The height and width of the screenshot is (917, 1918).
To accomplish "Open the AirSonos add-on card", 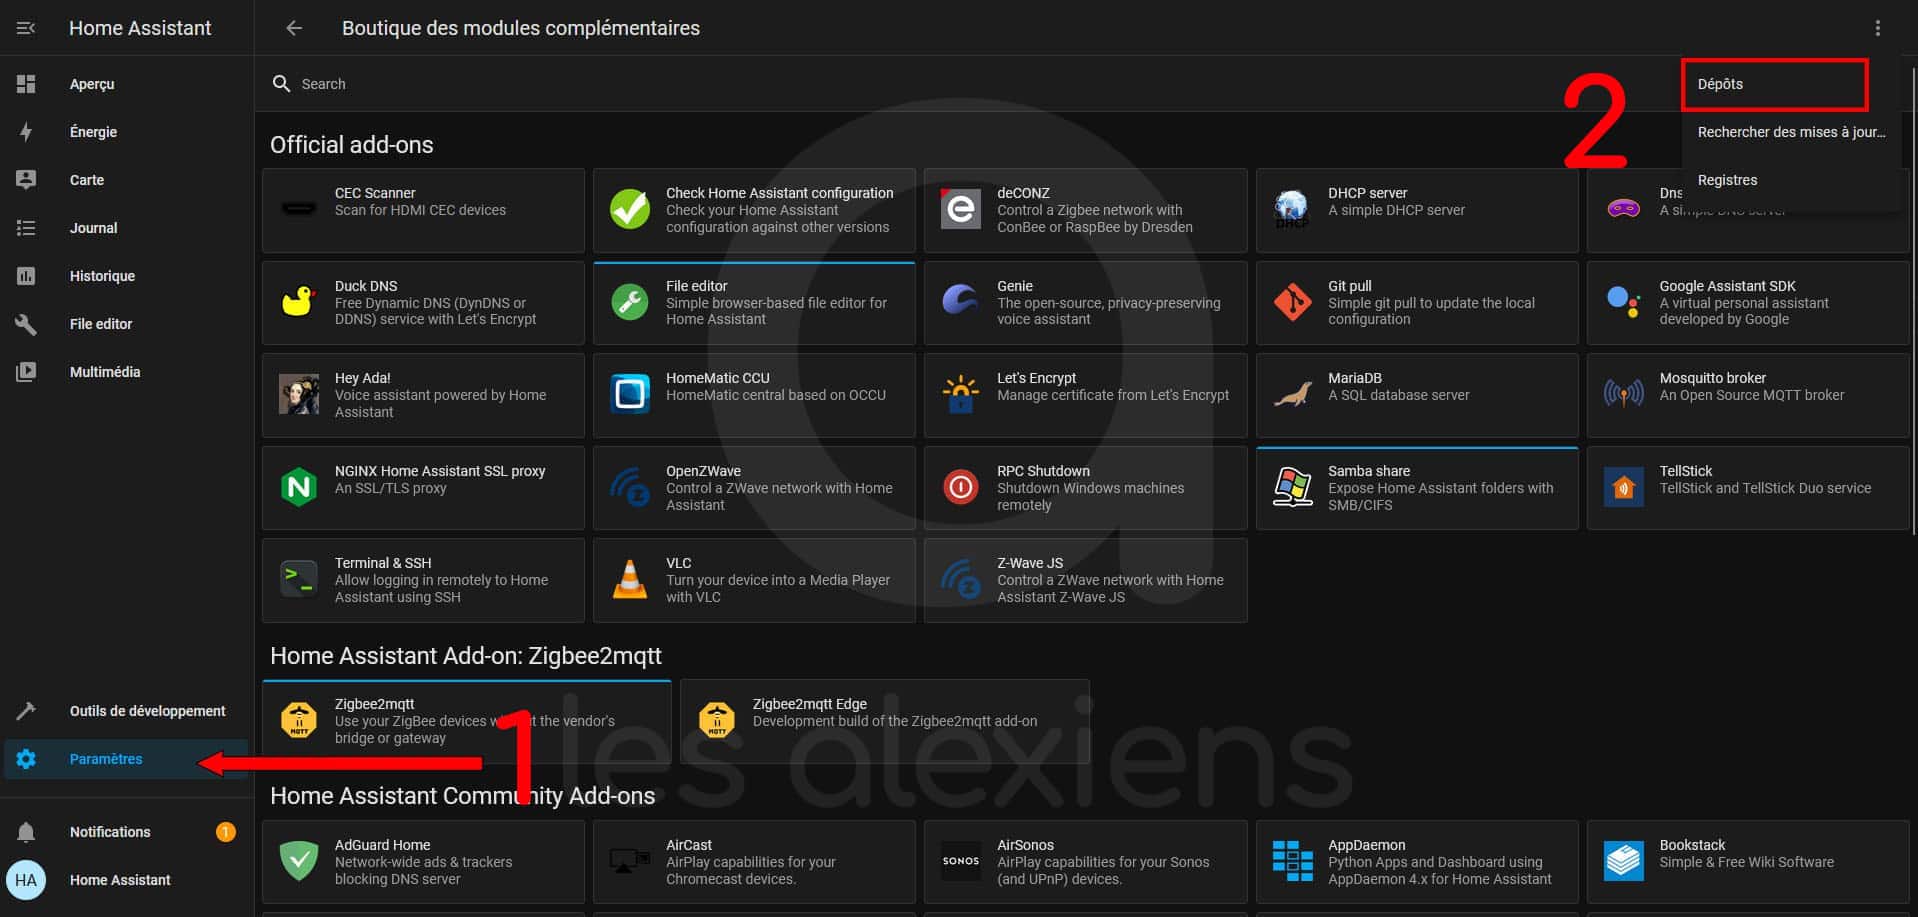I will [x=1085, y=862].
